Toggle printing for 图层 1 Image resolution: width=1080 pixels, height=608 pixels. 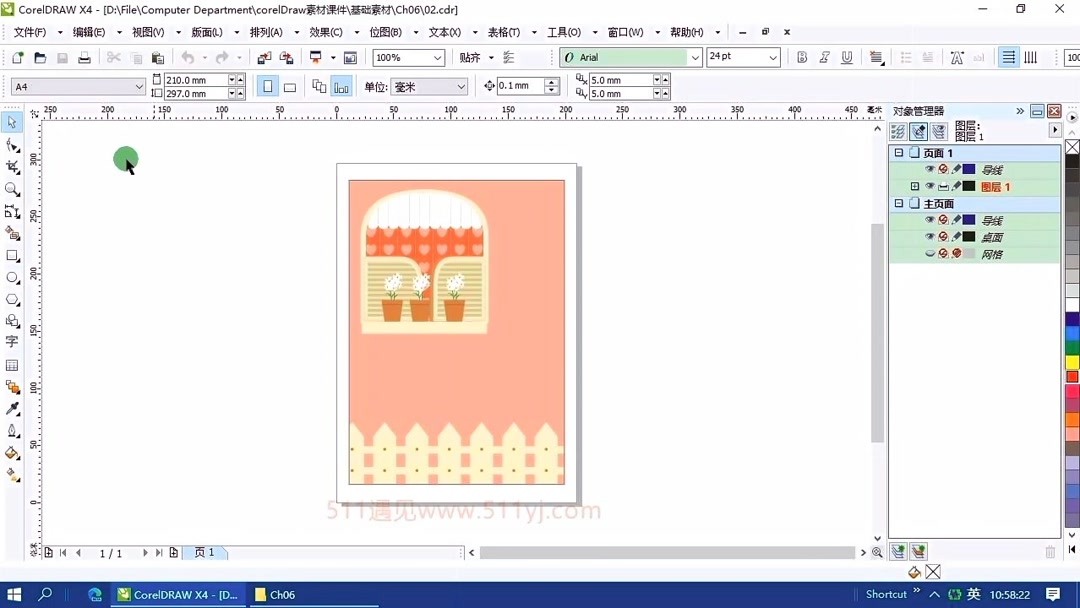tap(944, 186)
